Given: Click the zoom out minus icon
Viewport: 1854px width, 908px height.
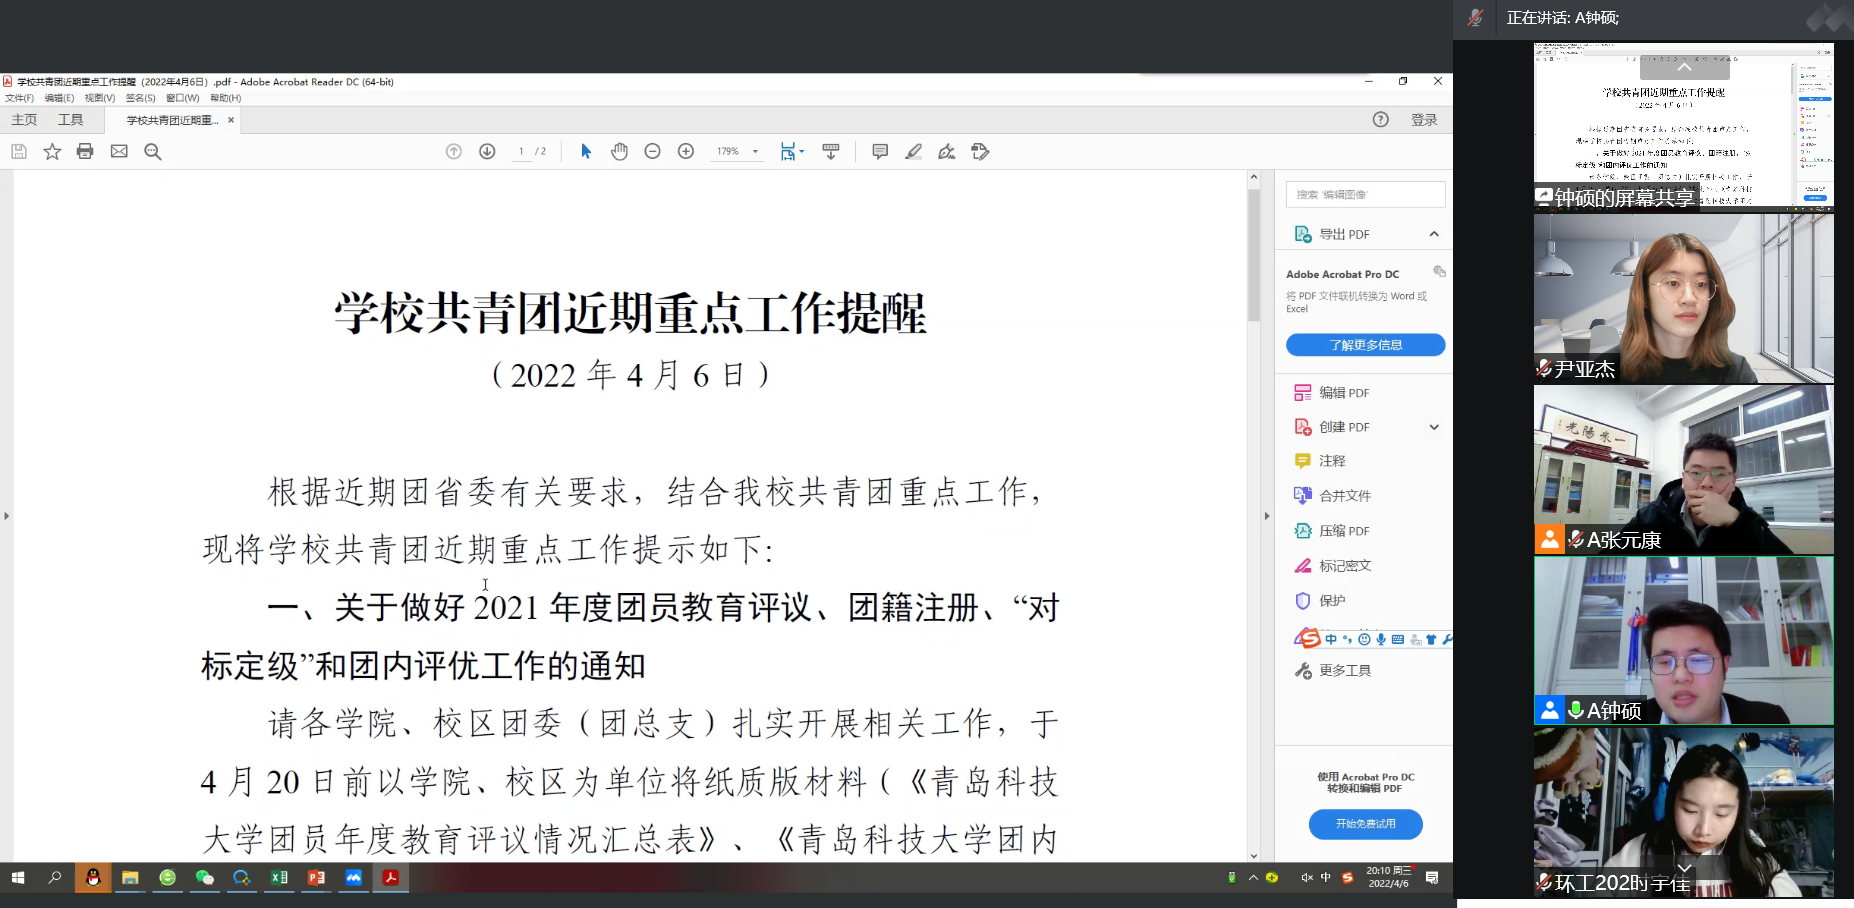Looking at the screenshot, I should point(652,151).
